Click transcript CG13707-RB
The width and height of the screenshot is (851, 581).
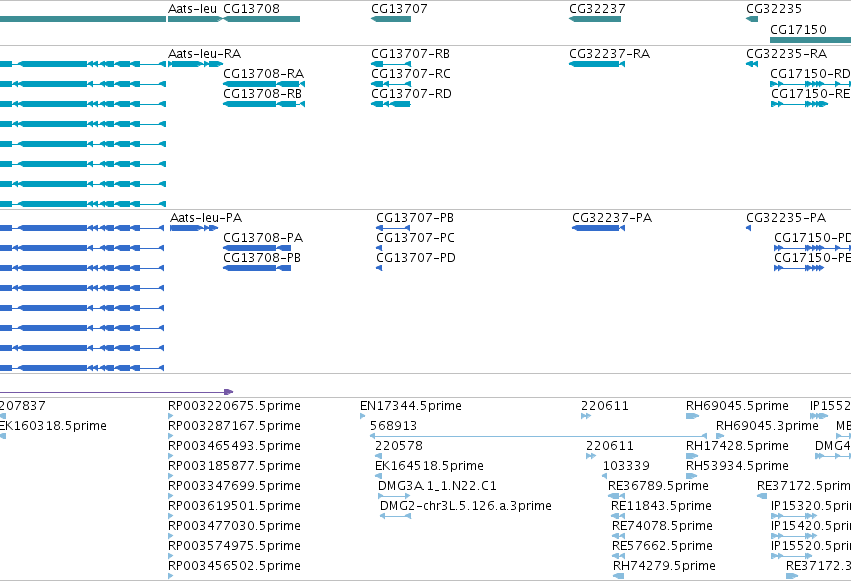pos(391,64)
